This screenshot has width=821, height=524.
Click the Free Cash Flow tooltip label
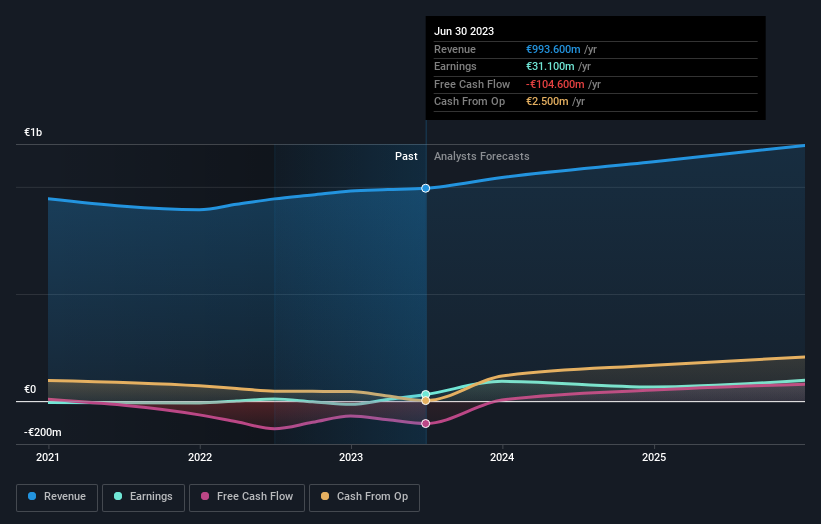pyautogui.click(x=472, y=84)
